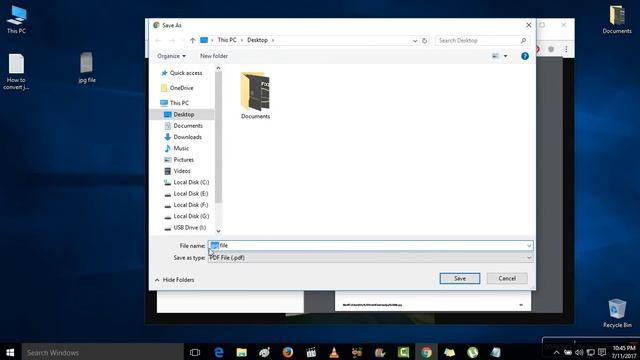Select This PC in navigation pane
640x360 pixels.
(174, 103)
